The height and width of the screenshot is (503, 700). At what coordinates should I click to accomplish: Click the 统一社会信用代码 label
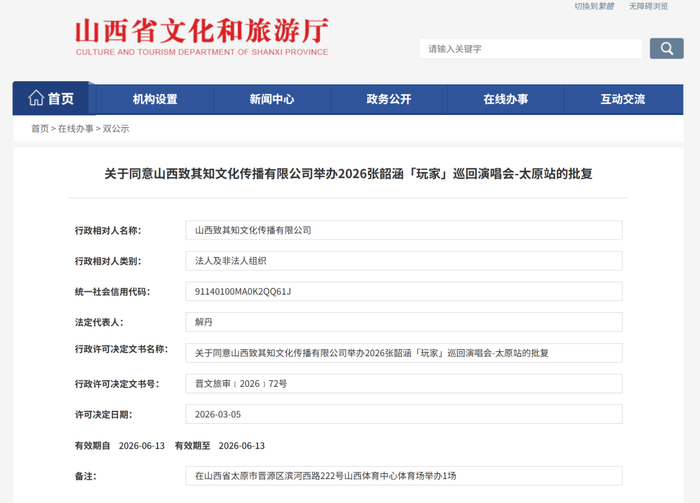click(x=112, y=292)
